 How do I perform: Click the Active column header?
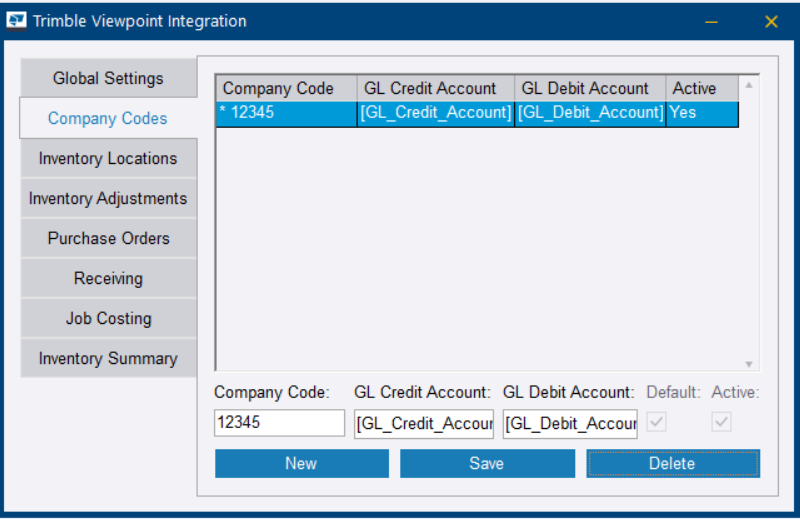pyautogui.click(x=702, y=88)
